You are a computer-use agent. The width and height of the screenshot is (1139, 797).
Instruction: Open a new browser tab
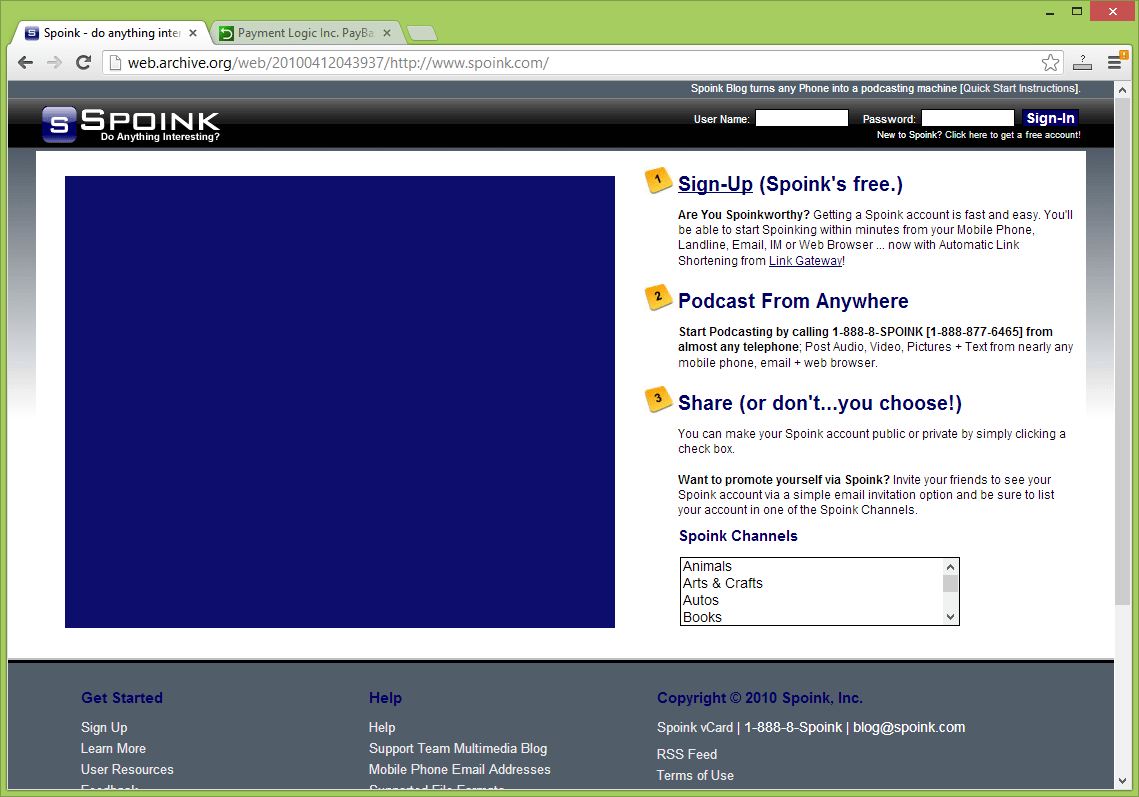click(x=421, y=33)
